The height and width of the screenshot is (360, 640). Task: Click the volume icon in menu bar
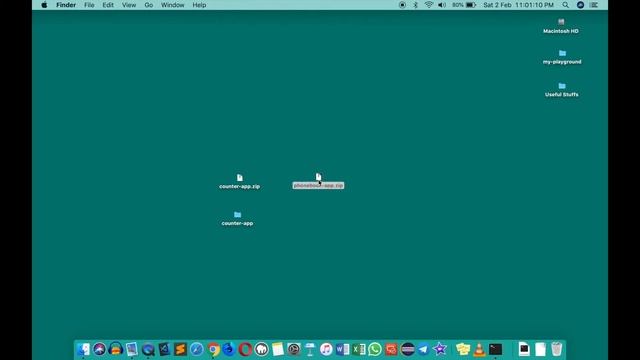pyautogui.click(x=442, y=5)
